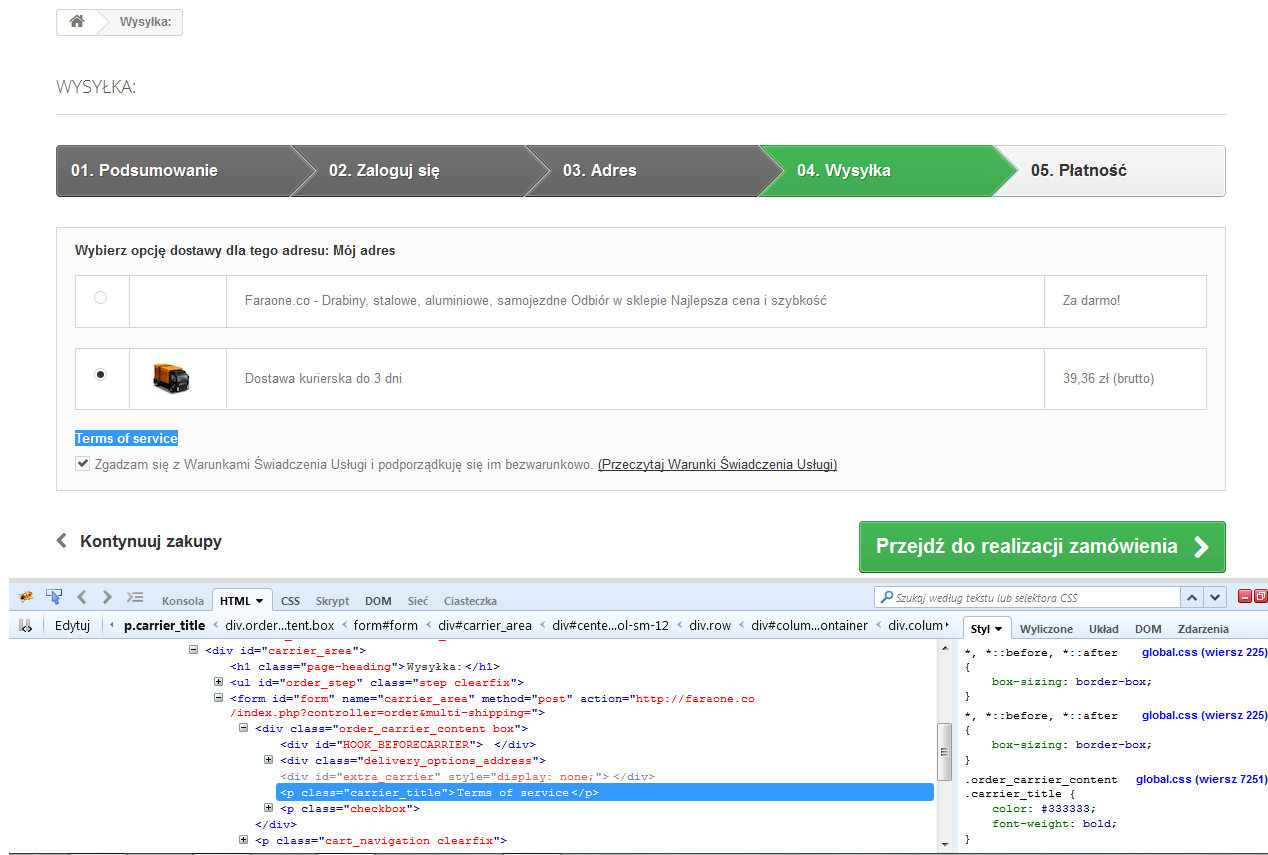The width and height of the screenshot is (1268, 855).
Task: Collapse the form carrier_area node
Action: pos(219,698)
